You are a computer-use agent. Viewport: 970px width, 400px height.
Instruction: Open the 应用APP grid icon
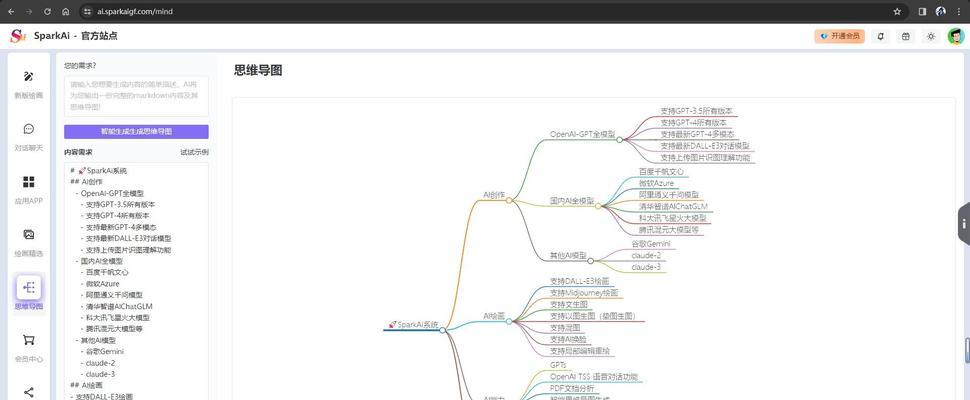click(28, 182)
